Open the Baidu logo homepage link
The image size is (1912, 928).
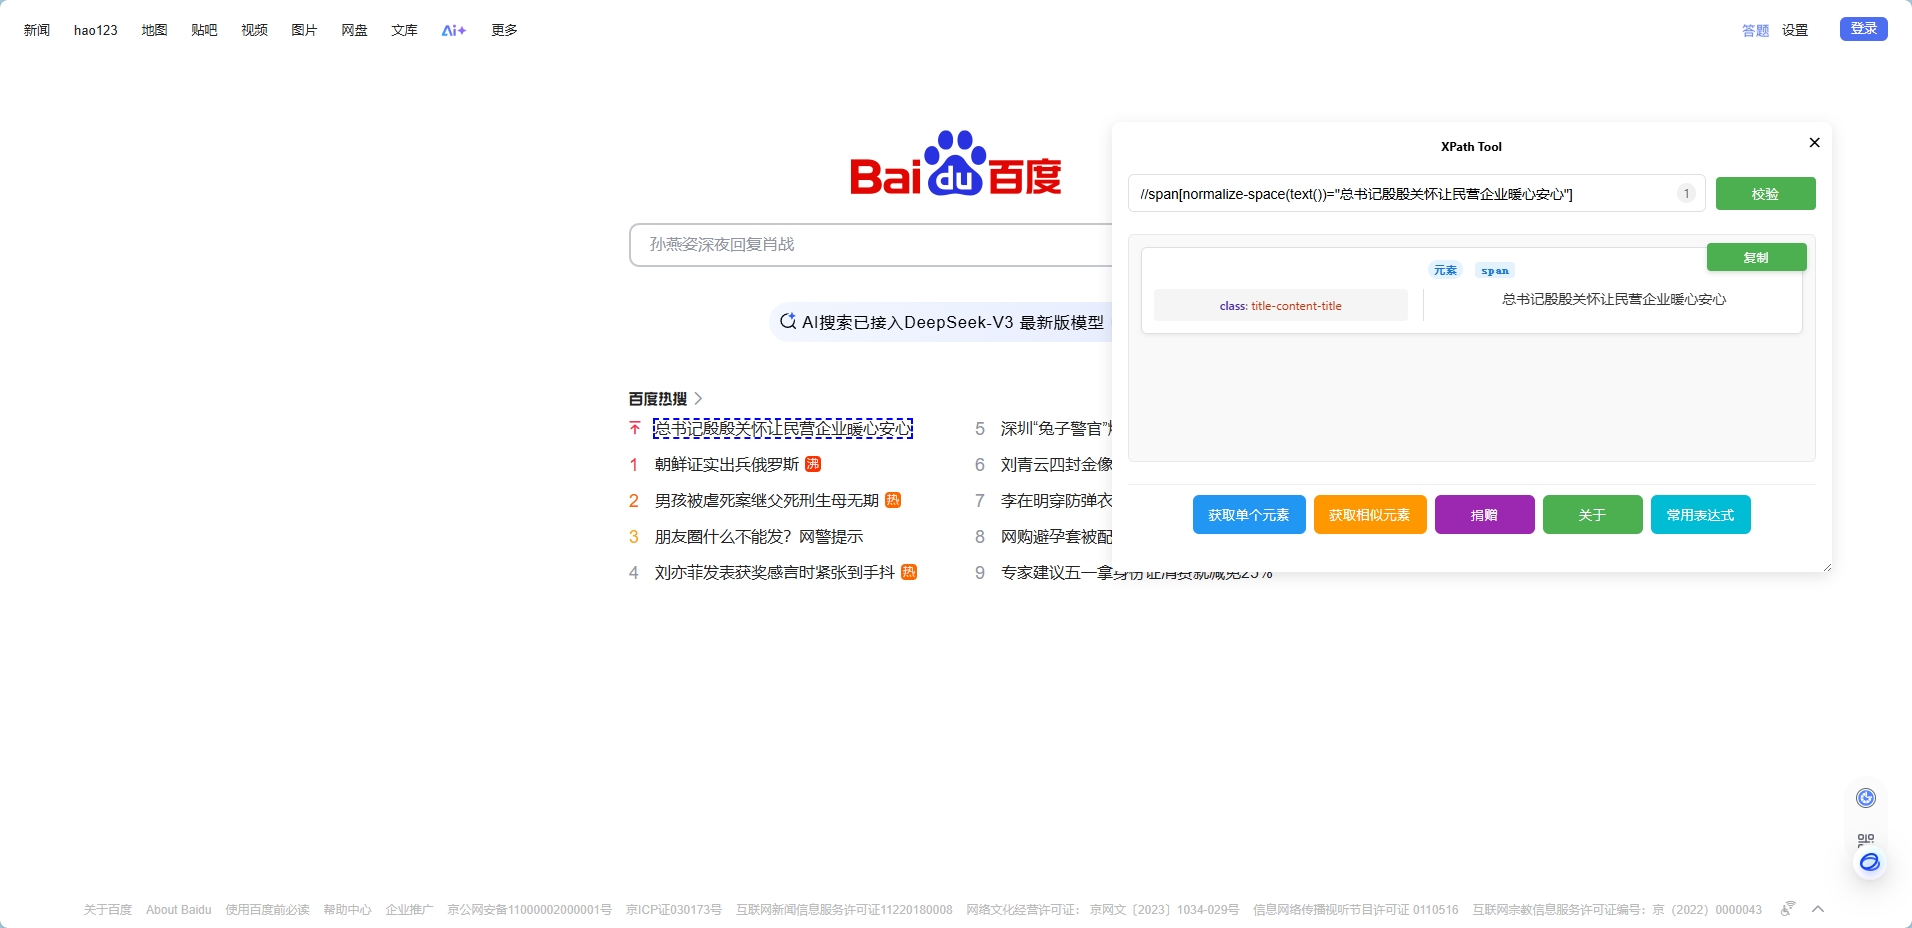coord(955,163)
